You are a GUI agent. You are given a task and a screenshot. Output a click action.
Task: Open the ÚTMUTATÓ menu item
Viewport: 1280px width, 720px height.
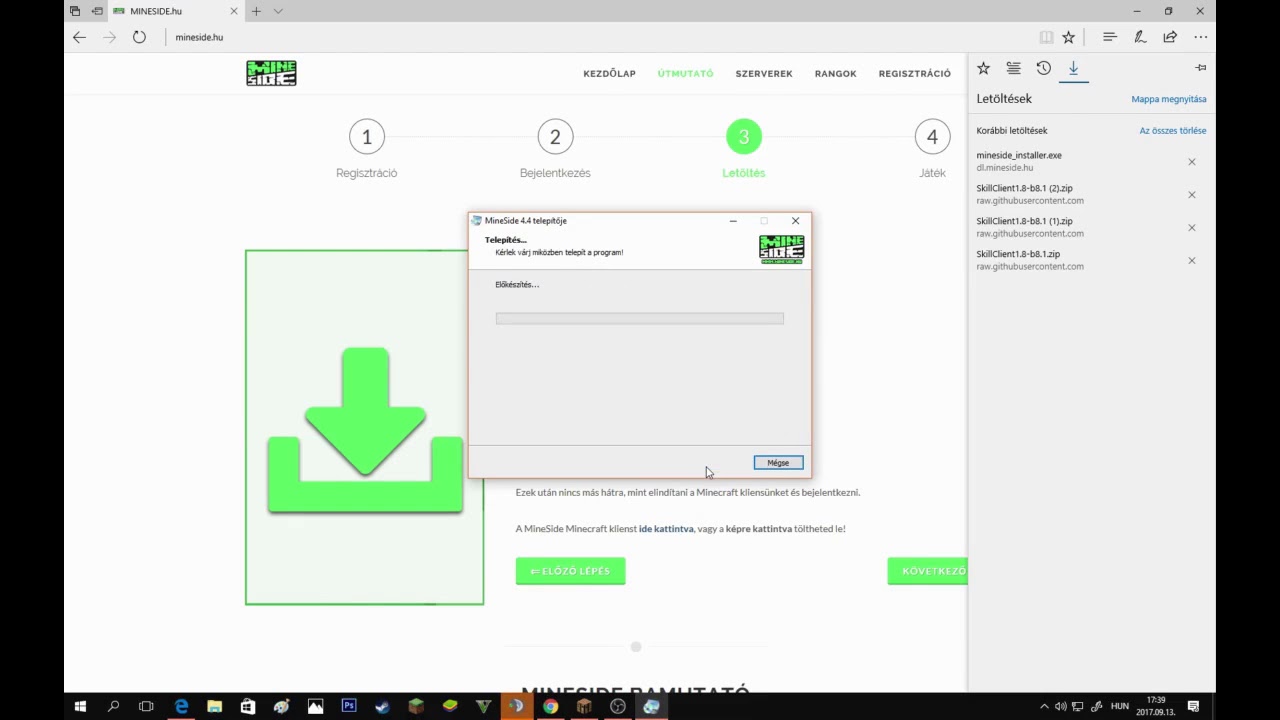[685, 73]
